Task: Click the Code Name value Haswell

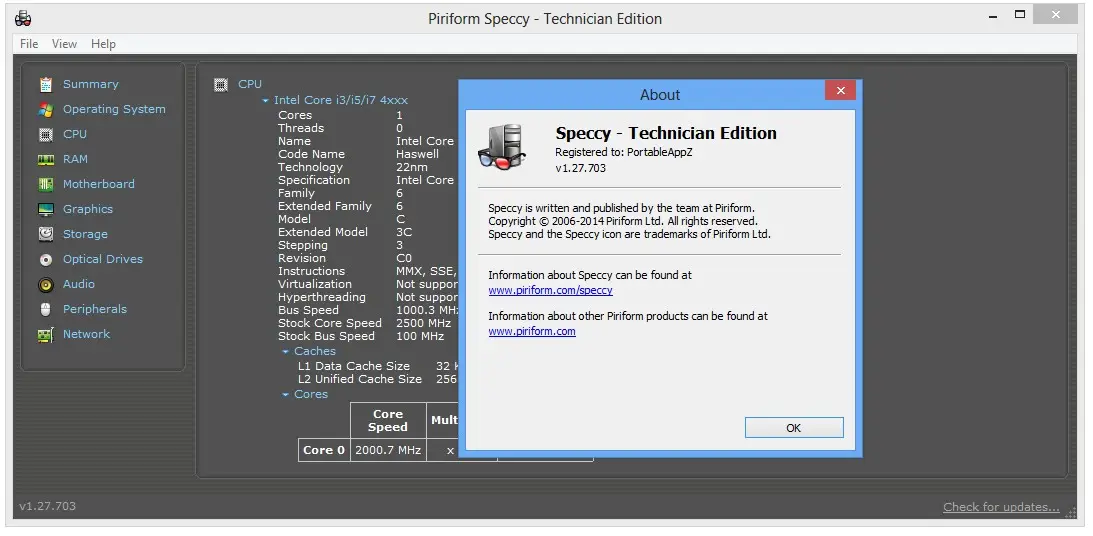Action: [x=418, y=154]
